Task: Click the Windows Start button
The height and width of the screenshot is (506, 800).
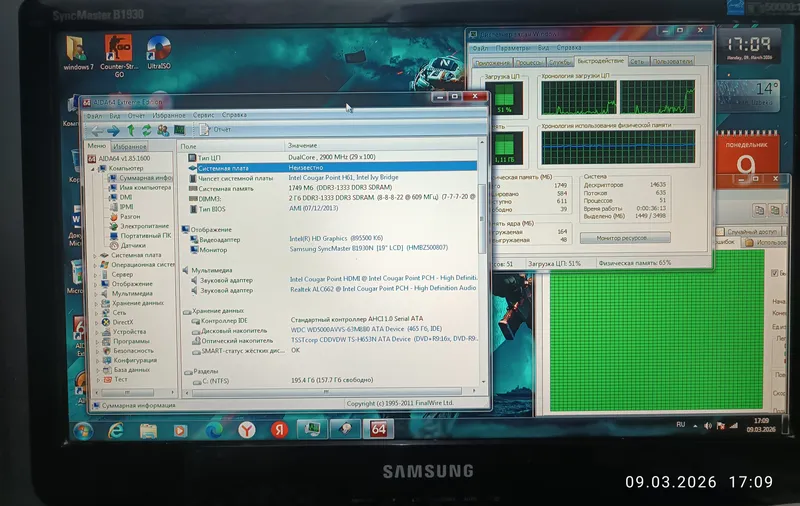Action: (x=84, y=431)
